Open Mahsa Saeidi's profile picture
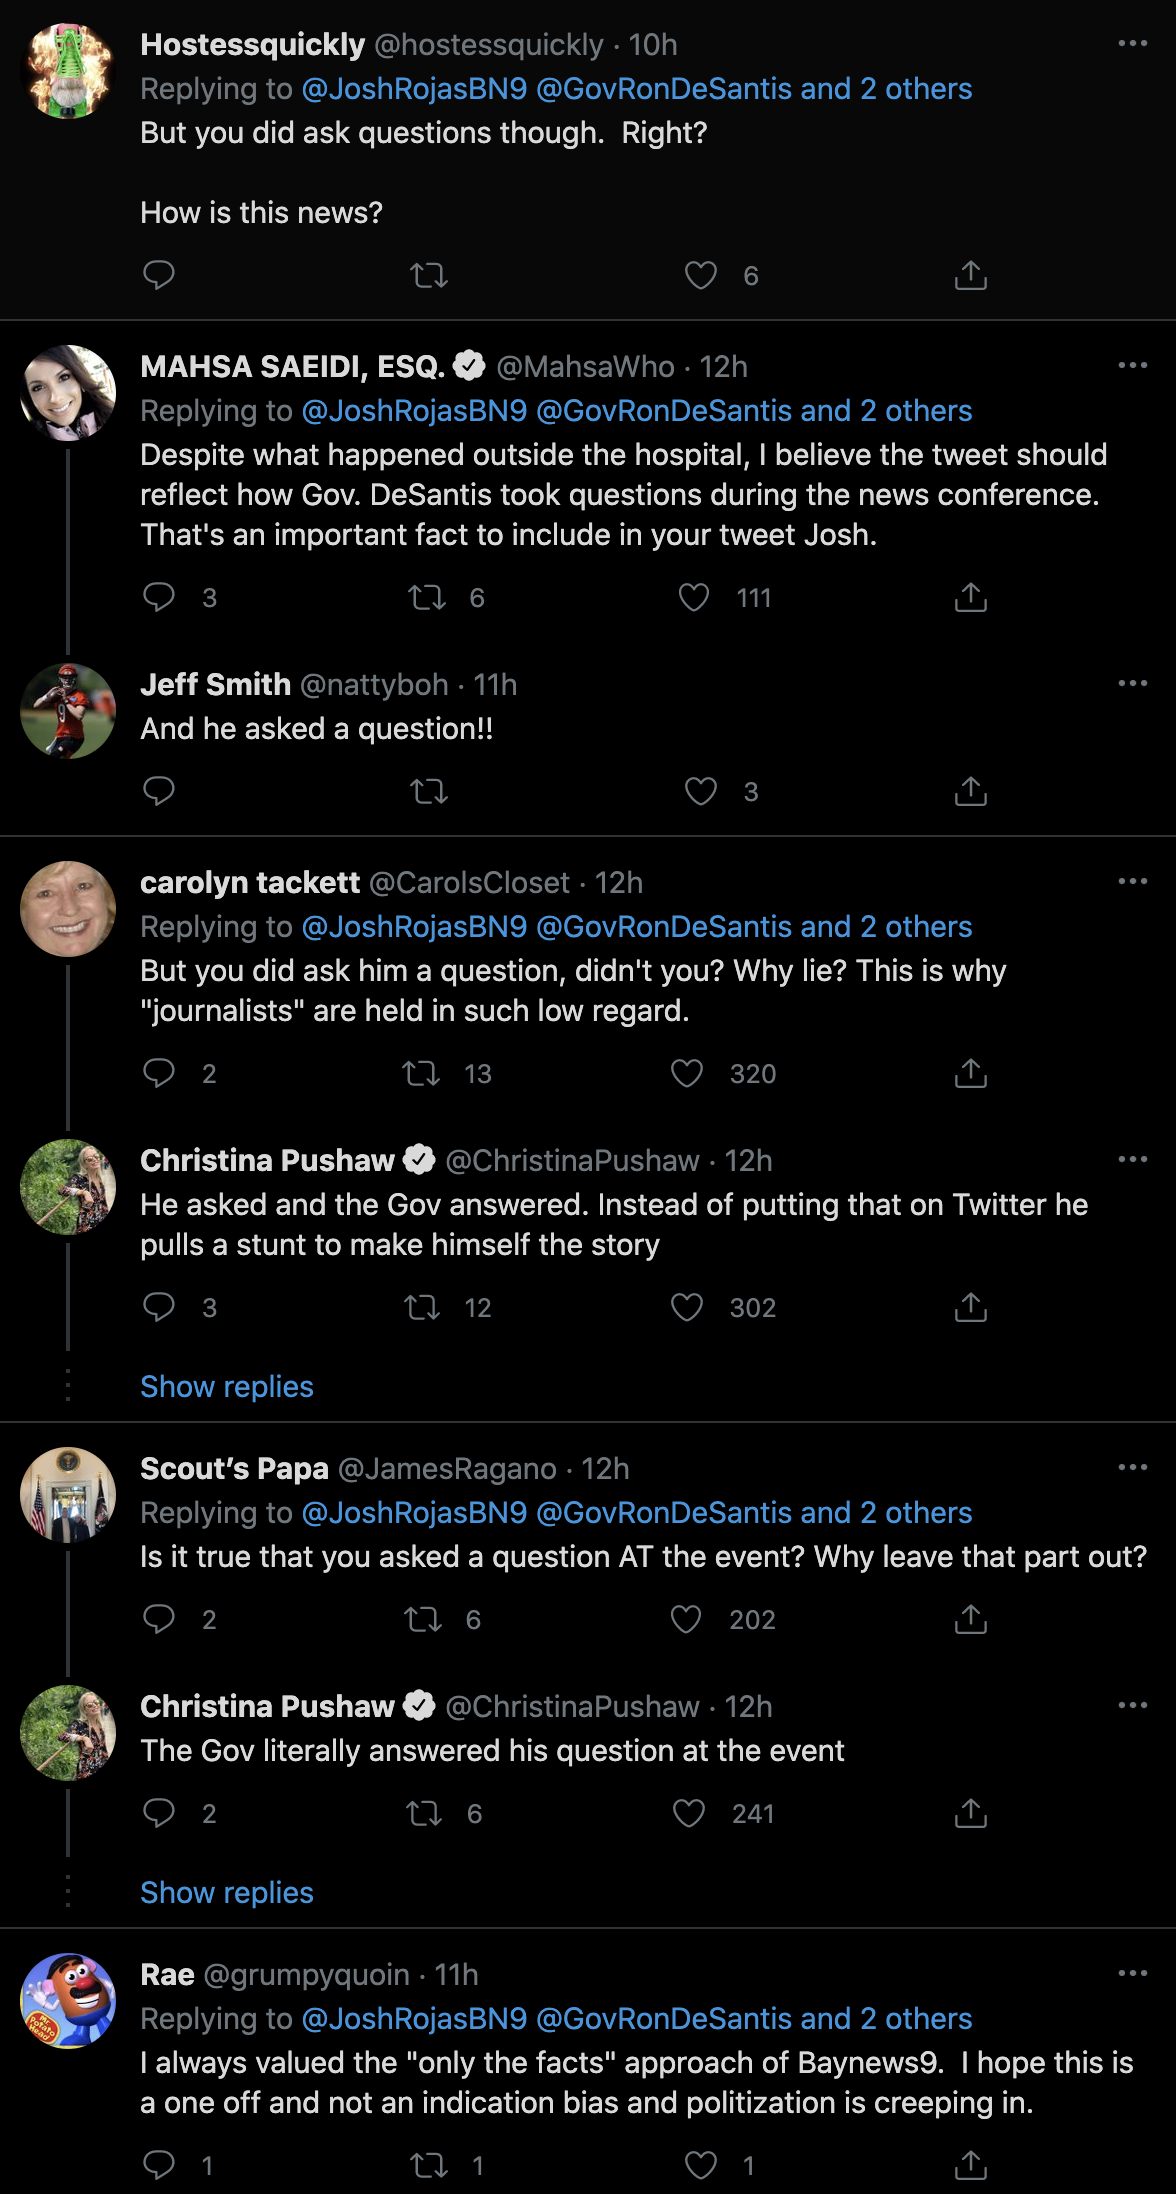1176x2194 pixels. click(68, 393)
